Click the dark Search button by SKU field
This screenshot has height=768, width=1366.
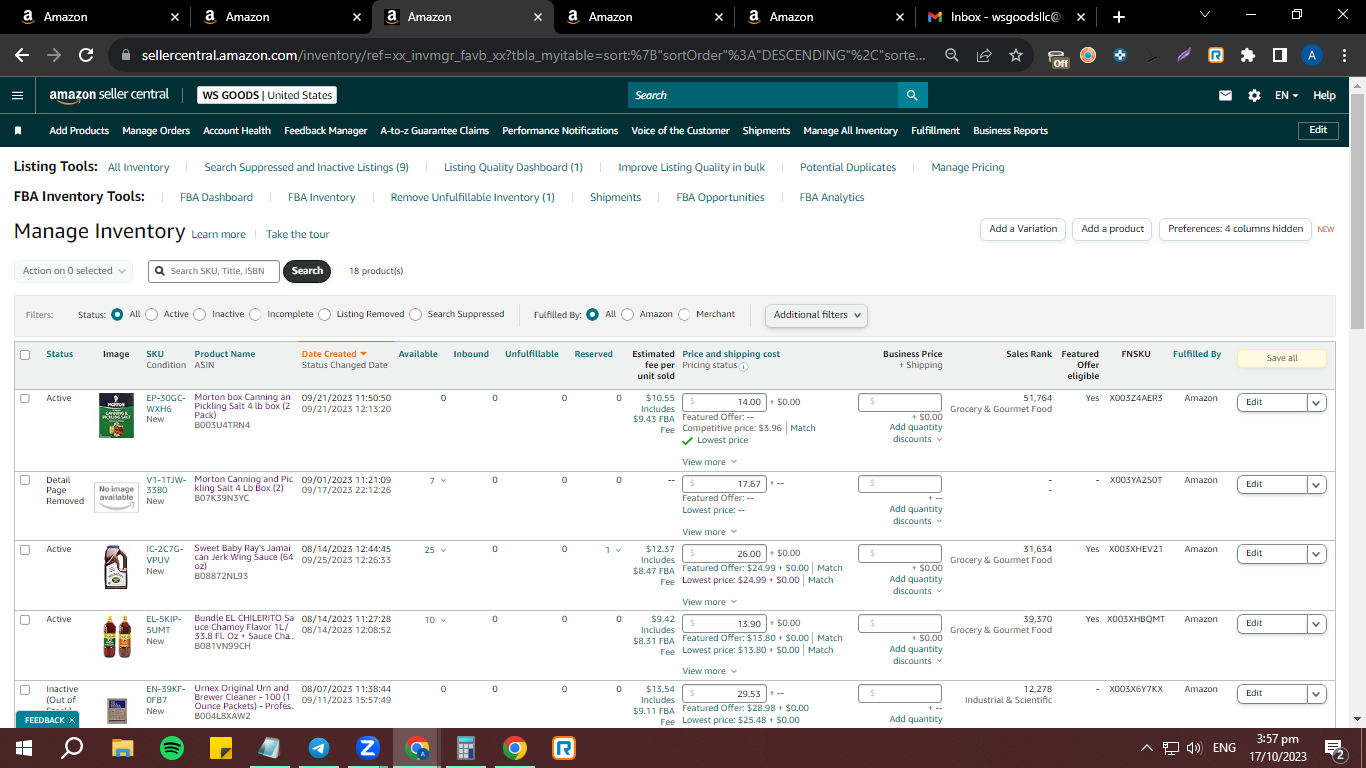[307, 271]
